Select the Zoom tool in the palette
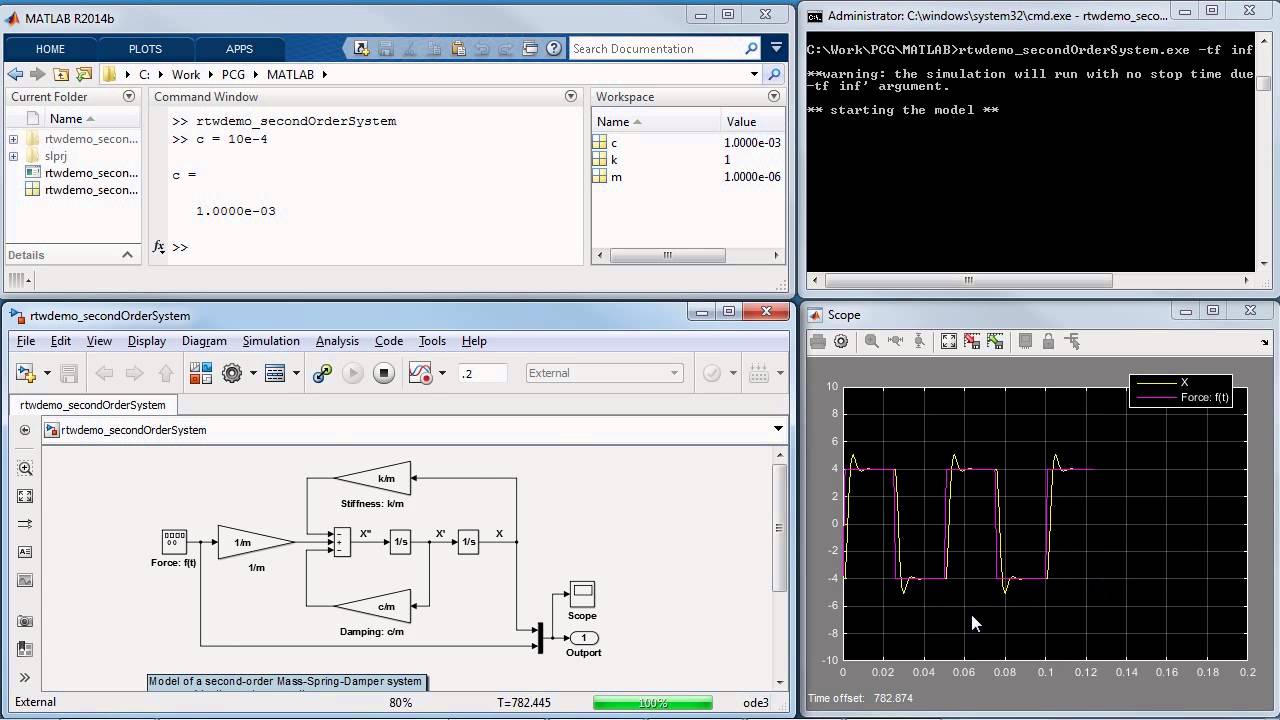Screen dimensions: 1280x720 pyautogui.click(x=25, y=468)
